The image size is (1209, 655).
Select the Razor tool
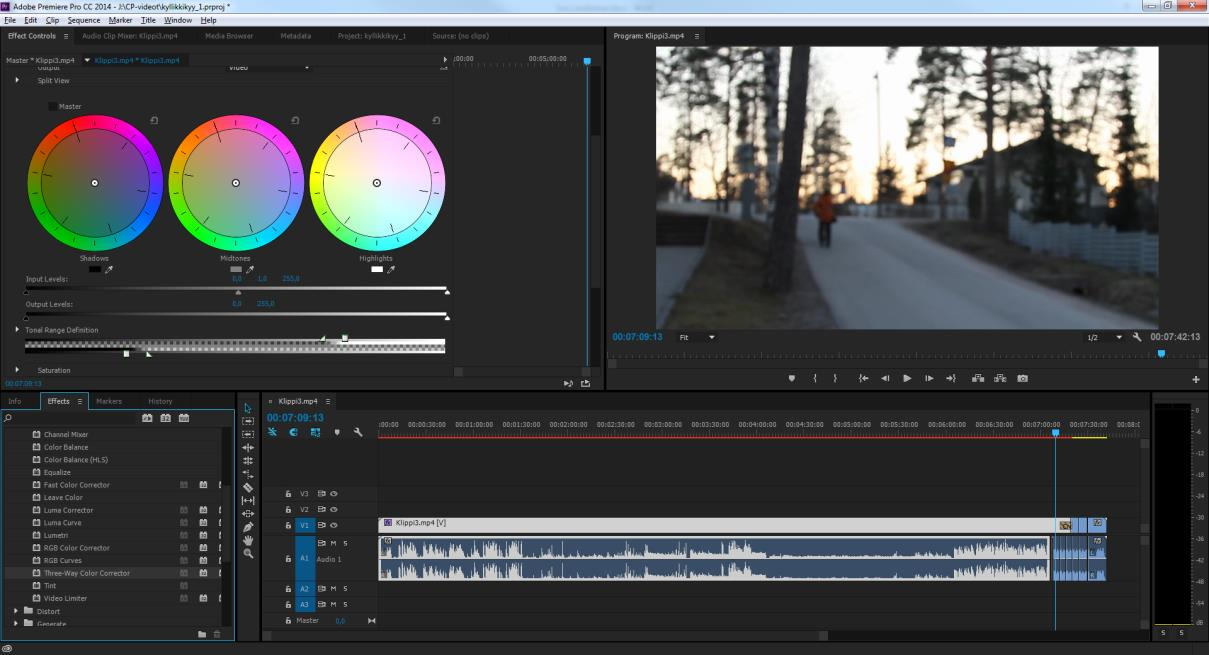click(249, 487)
